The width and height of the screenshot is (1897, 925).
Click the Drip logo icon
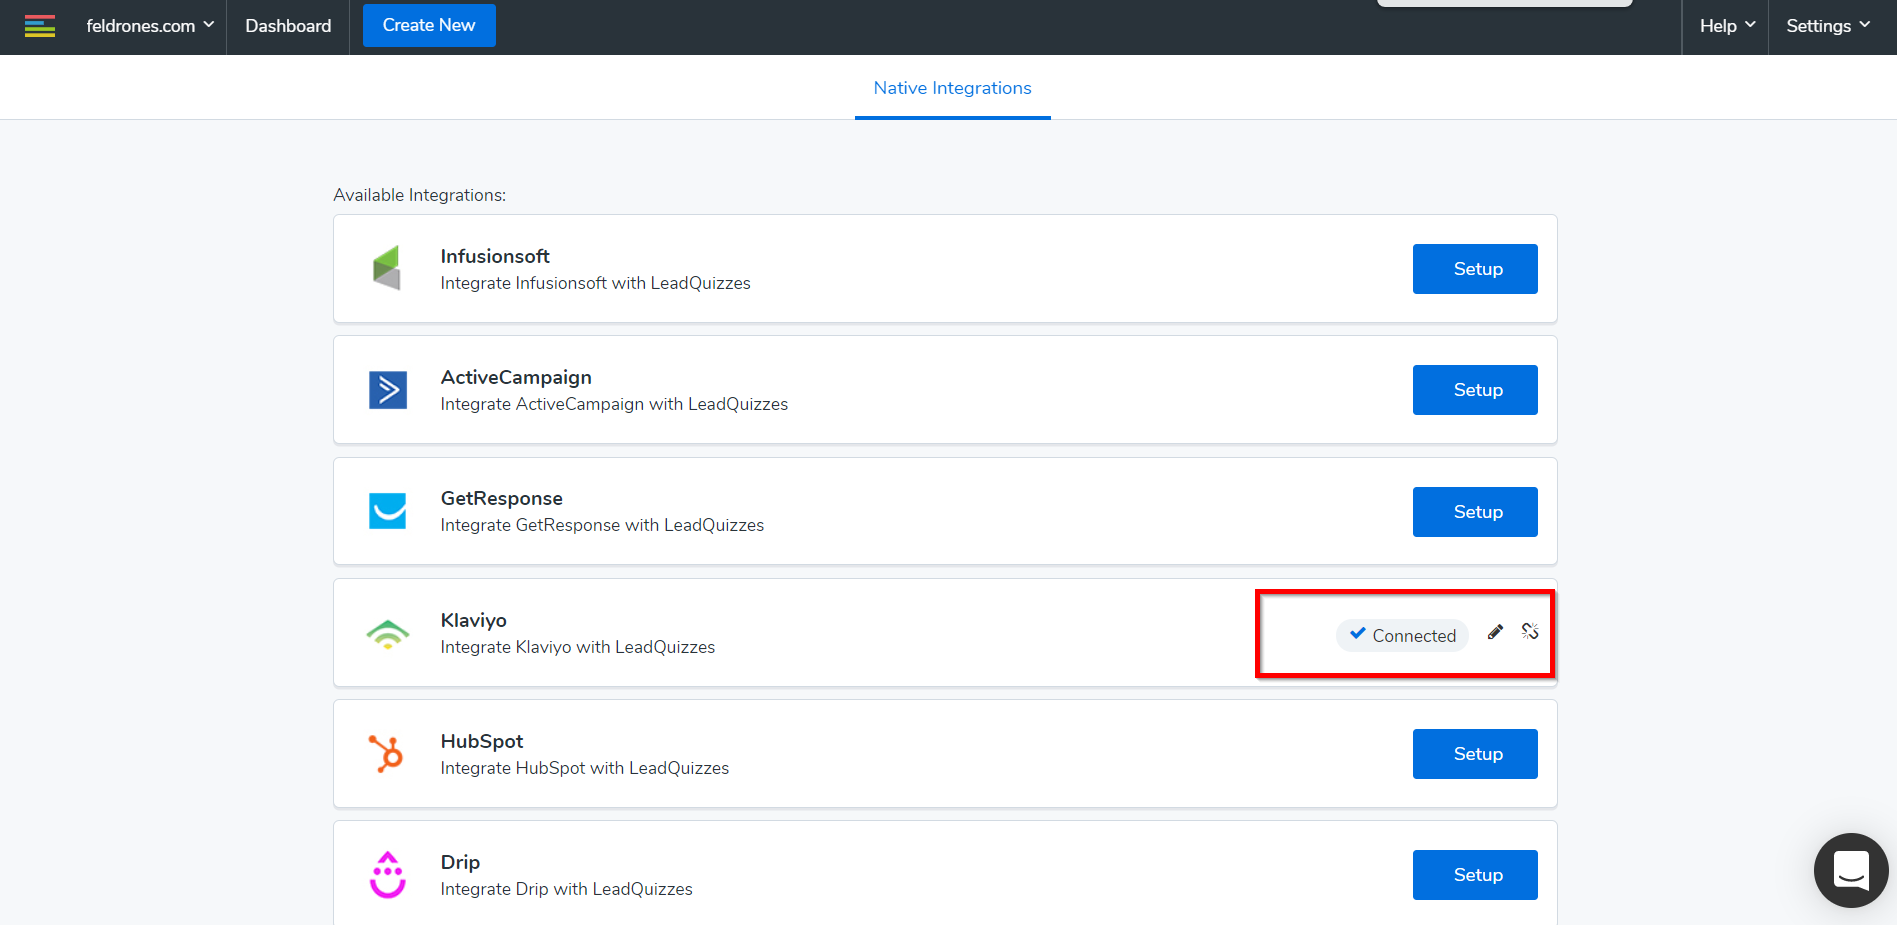[388, 875]
